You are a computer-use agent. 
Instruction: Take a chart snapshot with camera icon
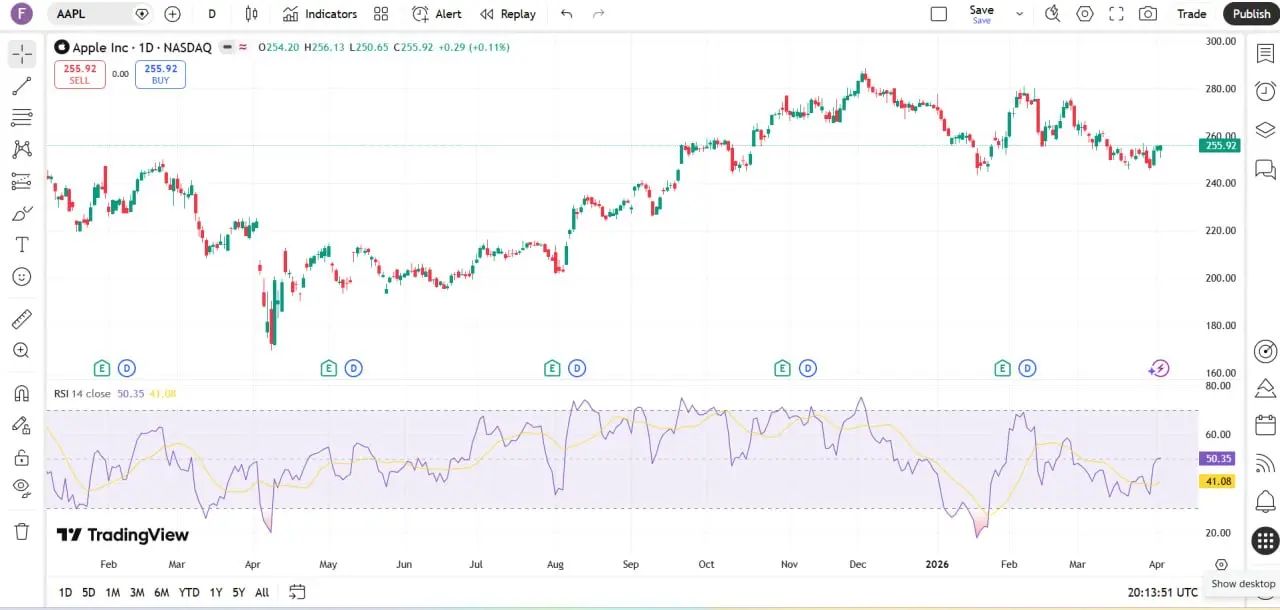(x=1148, y=14)
